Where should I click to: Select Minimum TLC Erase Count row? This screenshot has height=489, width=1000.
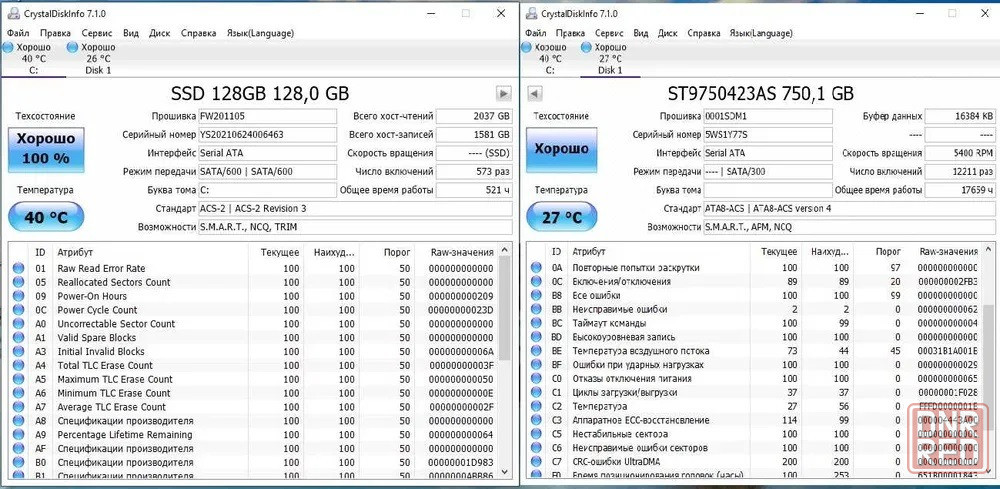[254, 393]
